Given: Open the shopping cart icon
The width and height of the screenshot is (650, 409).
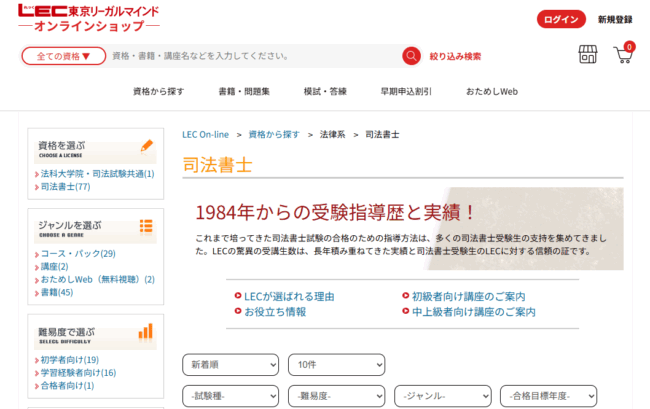Looking at the screenshot, I should coord(624,53).
